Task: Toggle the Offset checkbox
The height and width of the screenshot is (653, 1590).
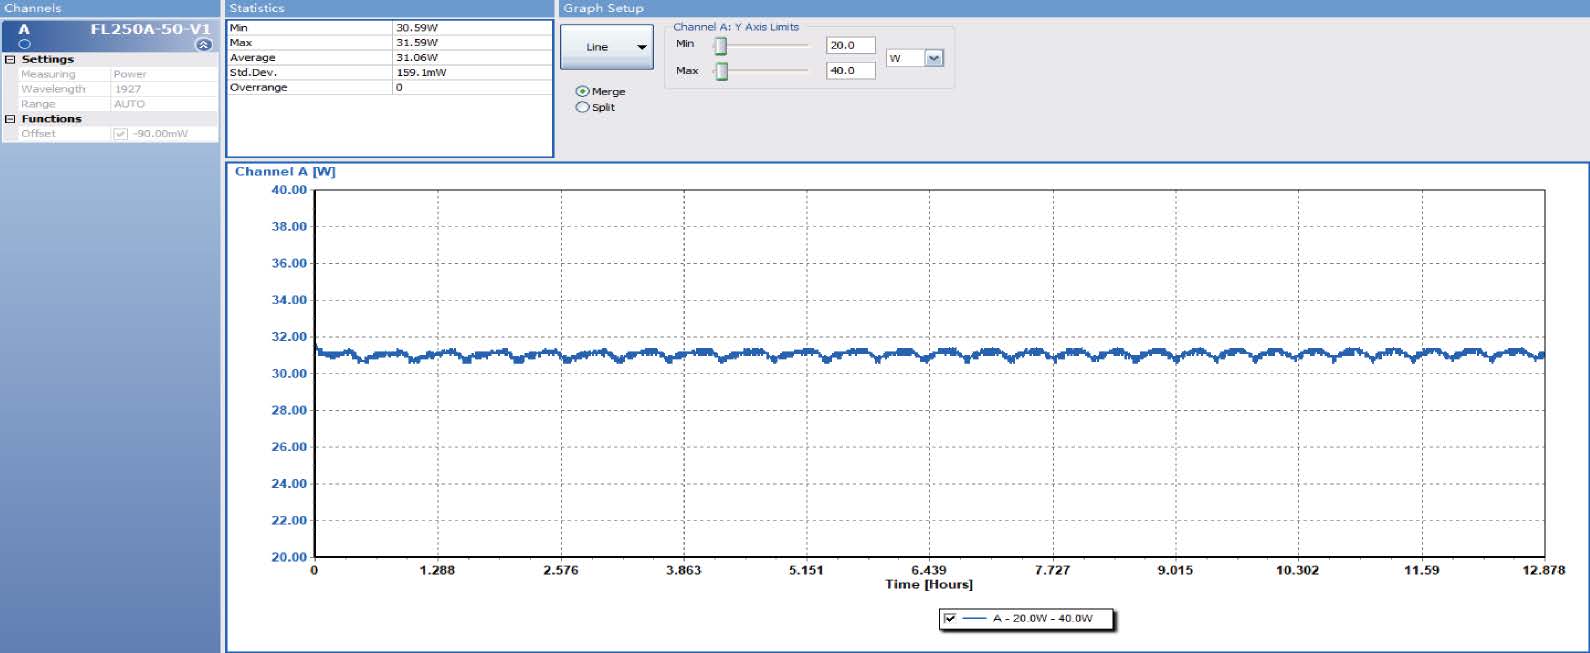Action: tap(121, 134)
